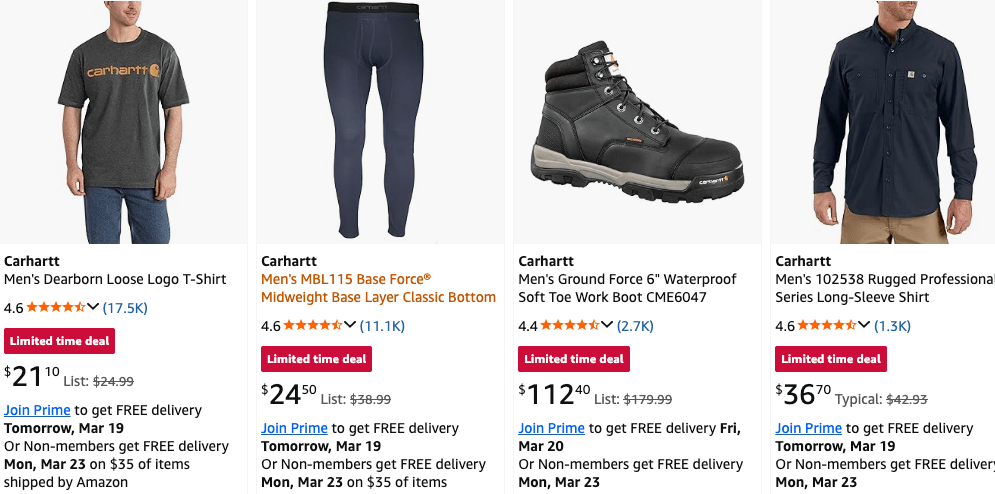This screenshot has width=995, height=494.
Task: Open the 11.1K reviews link
Action: pos(382,326)
